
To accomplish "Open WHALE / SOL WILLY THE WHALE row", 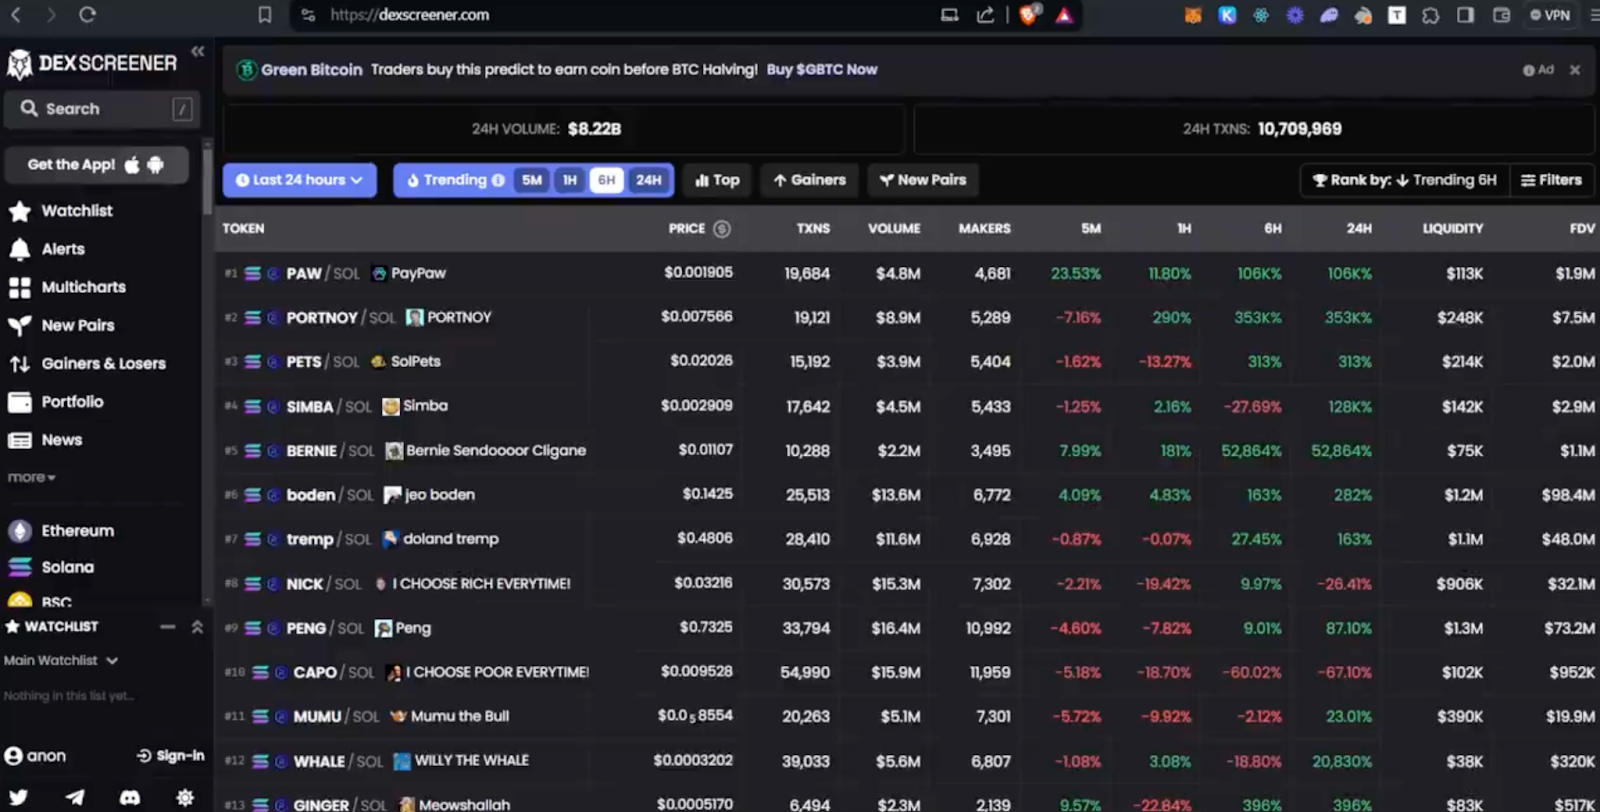I will coord(907,761).
